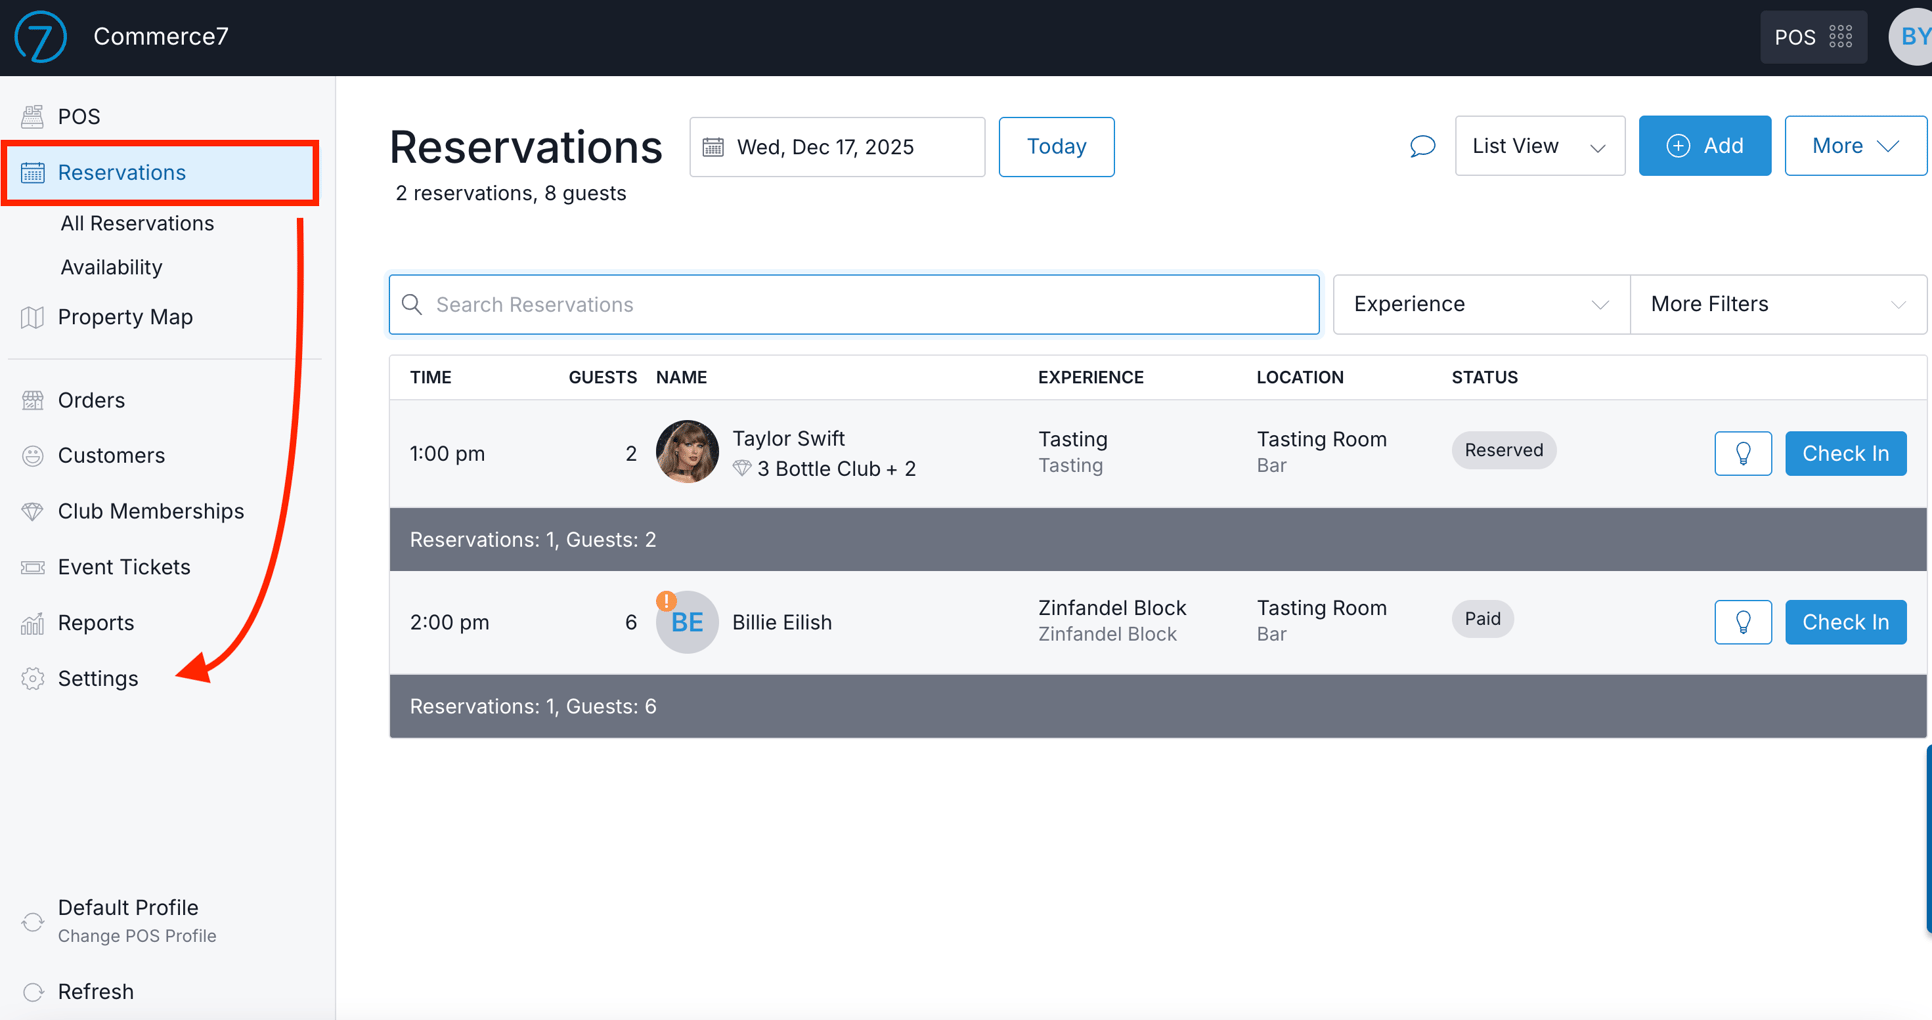Open Availability in the sidebar
Image resolution: width=1932 pixels, height=1020 pixels.
pos(111,267)
